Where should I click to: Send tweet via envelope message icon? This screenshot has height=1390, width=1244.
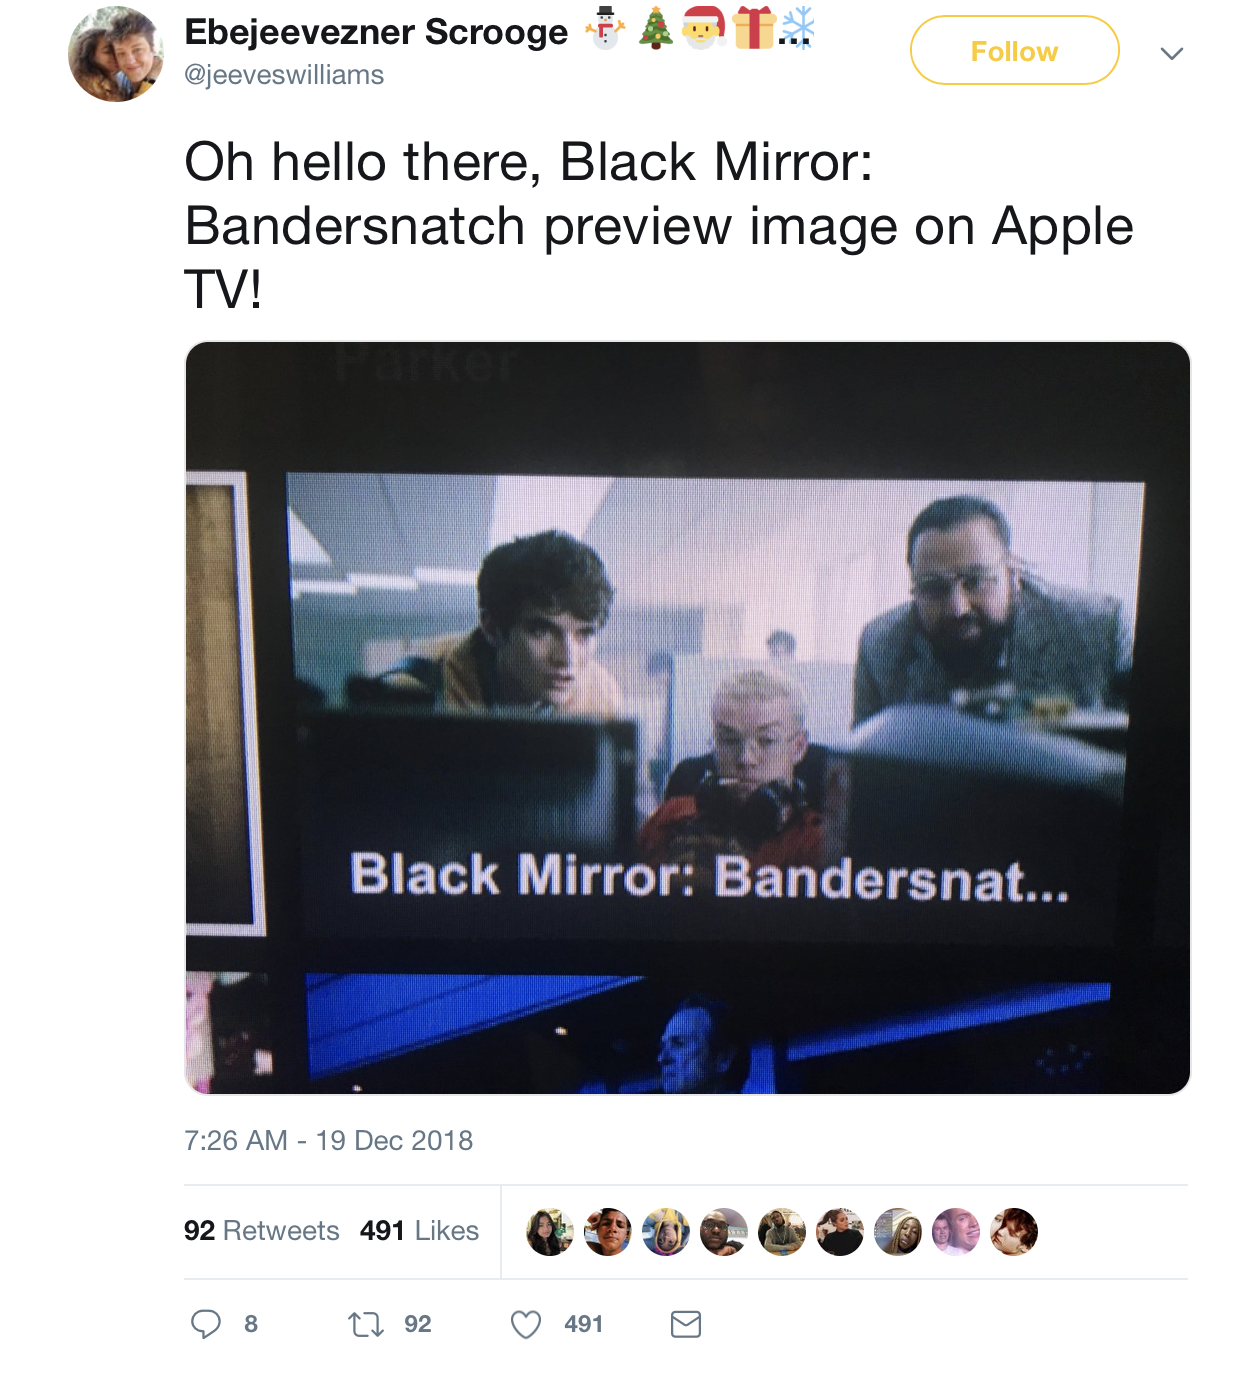pos(686,1325)
